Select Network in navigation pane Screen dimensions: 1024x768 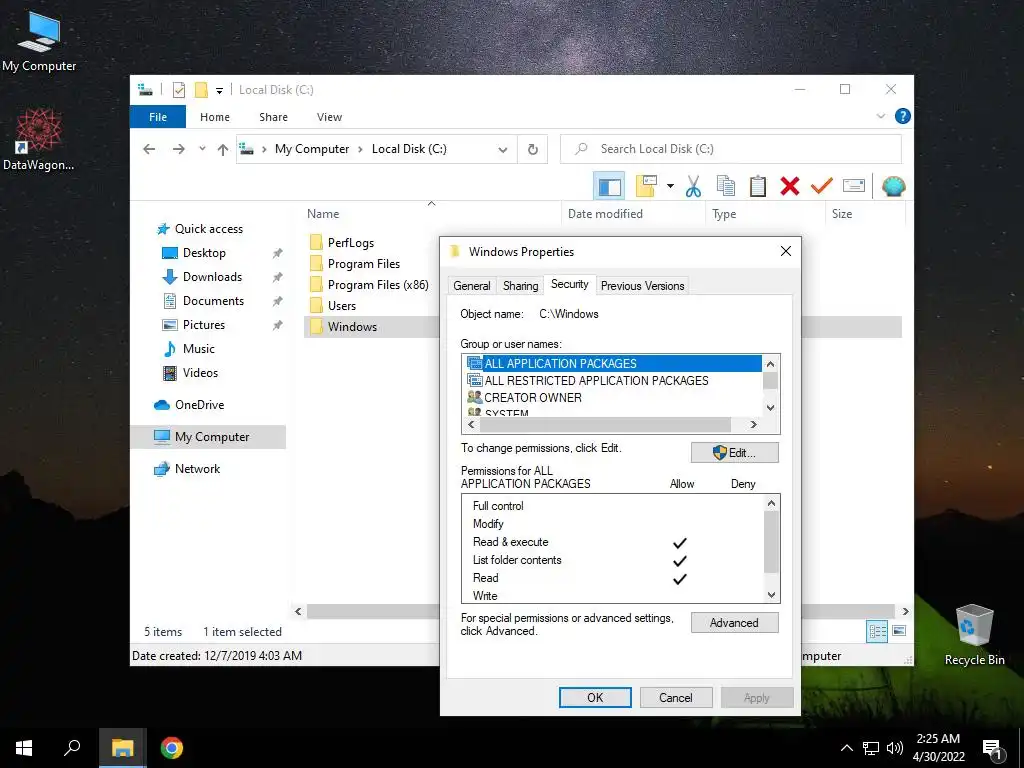pyautogui.click(x=197, y=469)
